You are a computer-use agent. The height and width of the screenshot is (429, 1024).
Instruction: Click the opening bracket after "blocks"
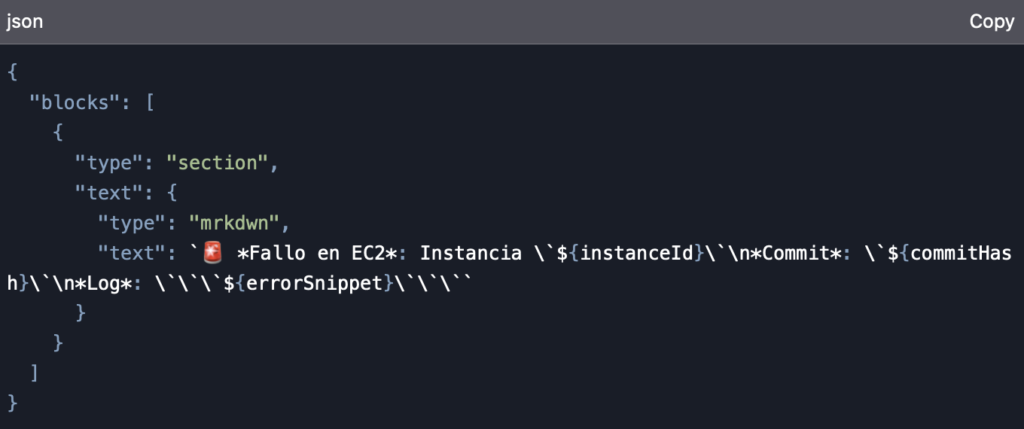point(149,103)
